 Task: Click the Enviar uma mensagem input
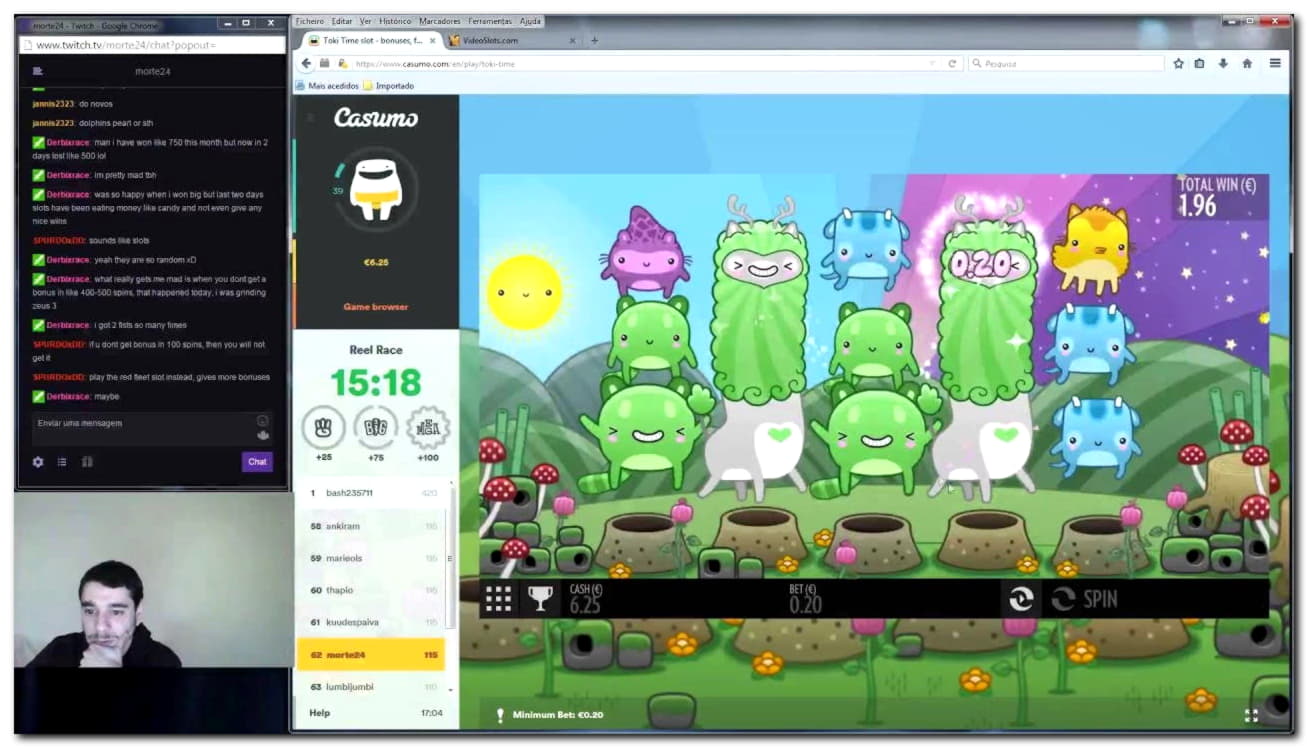[152, 428]
